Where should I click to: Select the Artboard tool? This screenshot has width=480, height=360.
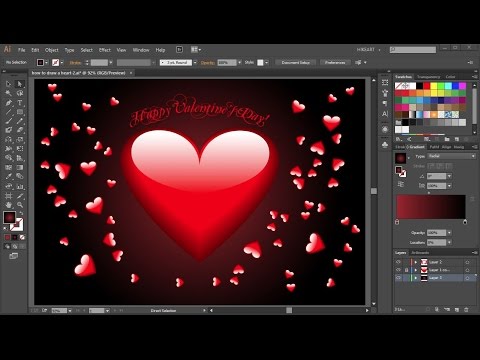tap(9, 196)
